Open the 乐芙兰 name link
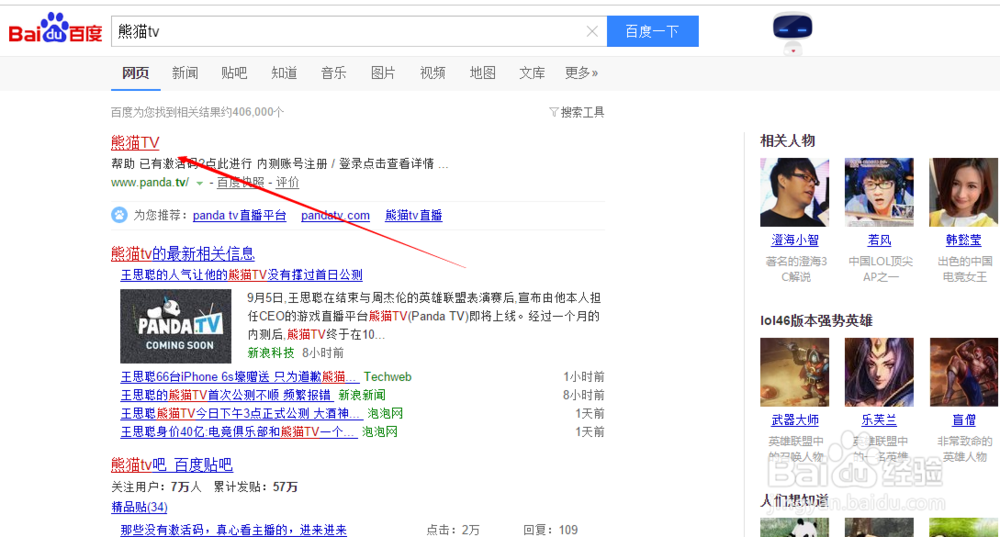 [879, 420]
